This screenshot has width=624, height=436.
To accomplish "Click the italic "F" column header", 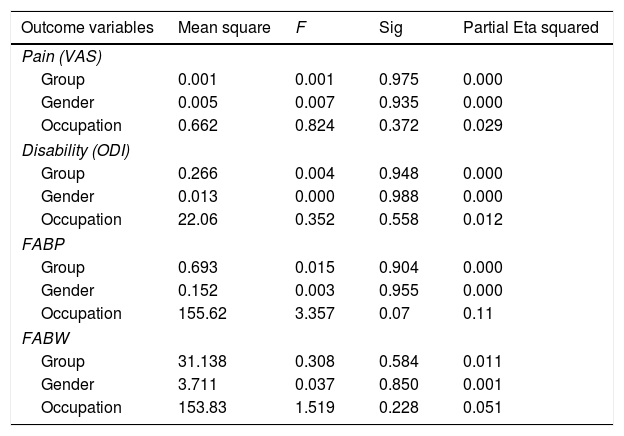I will [301, 28].
